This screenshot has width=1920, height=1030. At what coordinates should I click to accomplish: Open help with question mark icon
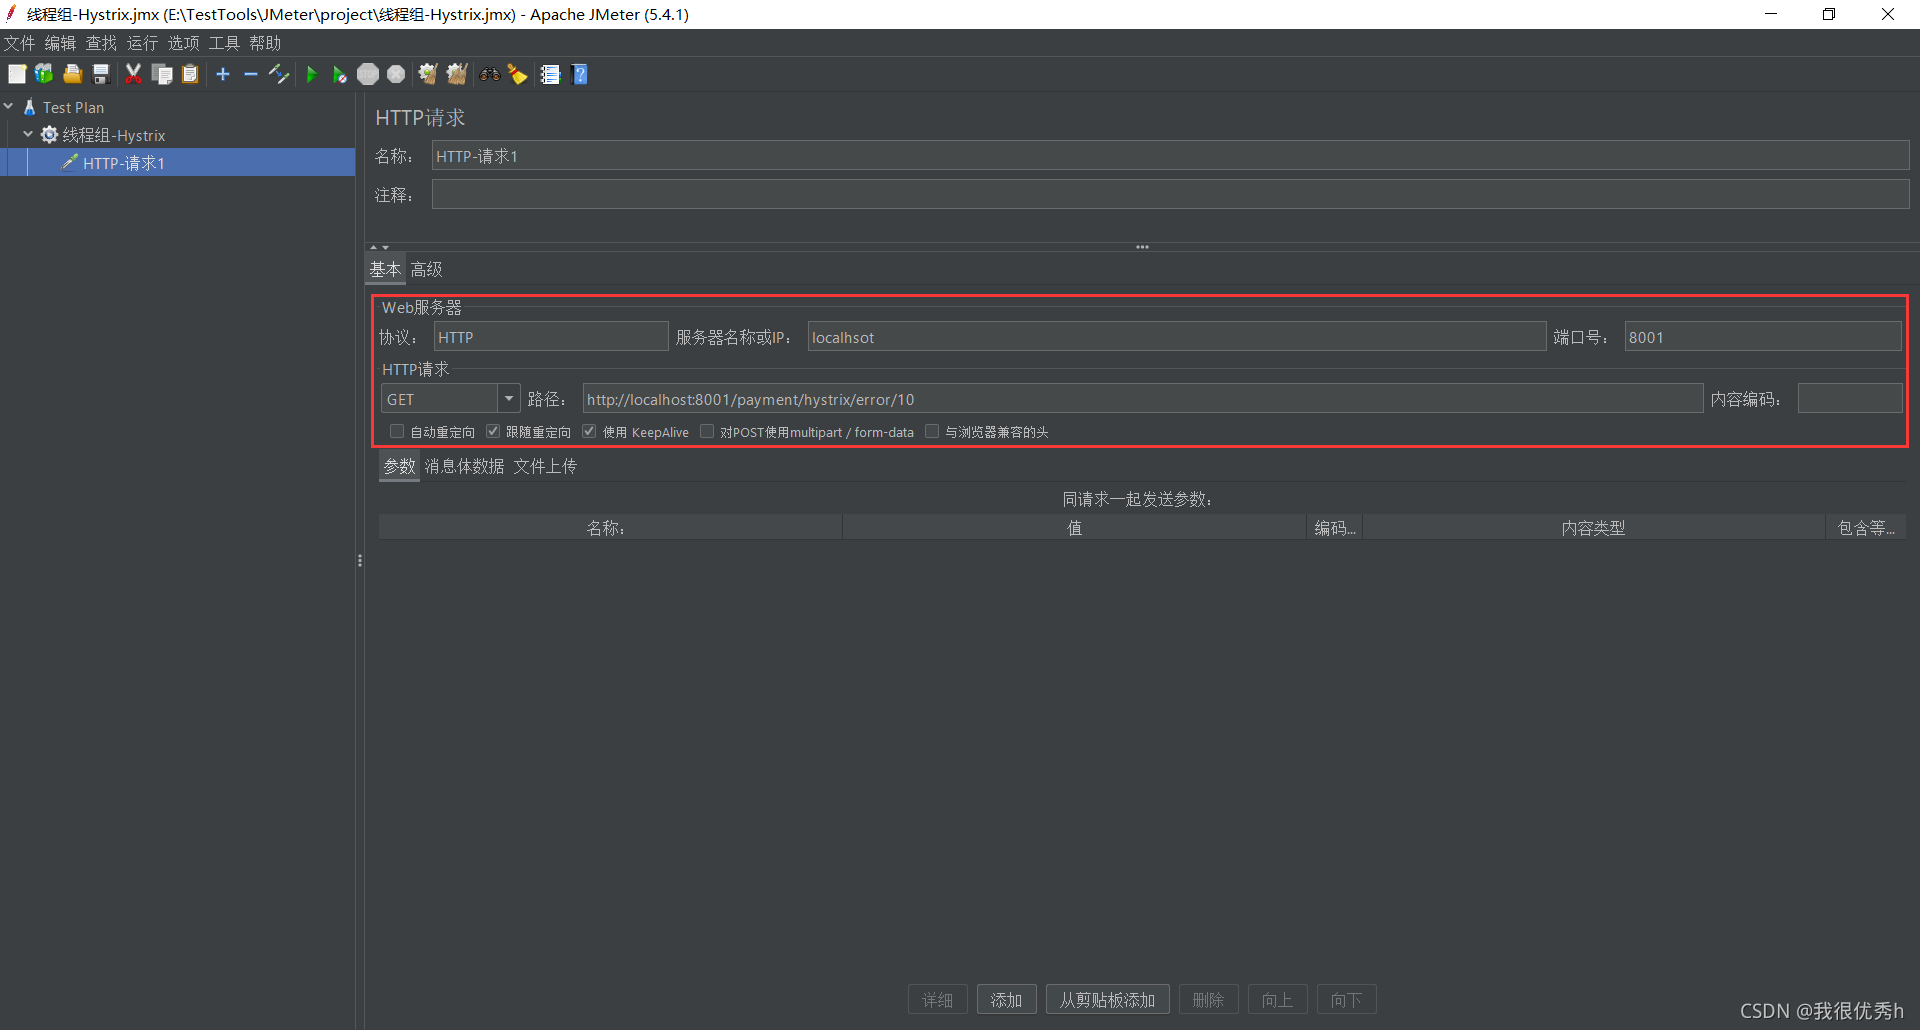click(579, 74)
